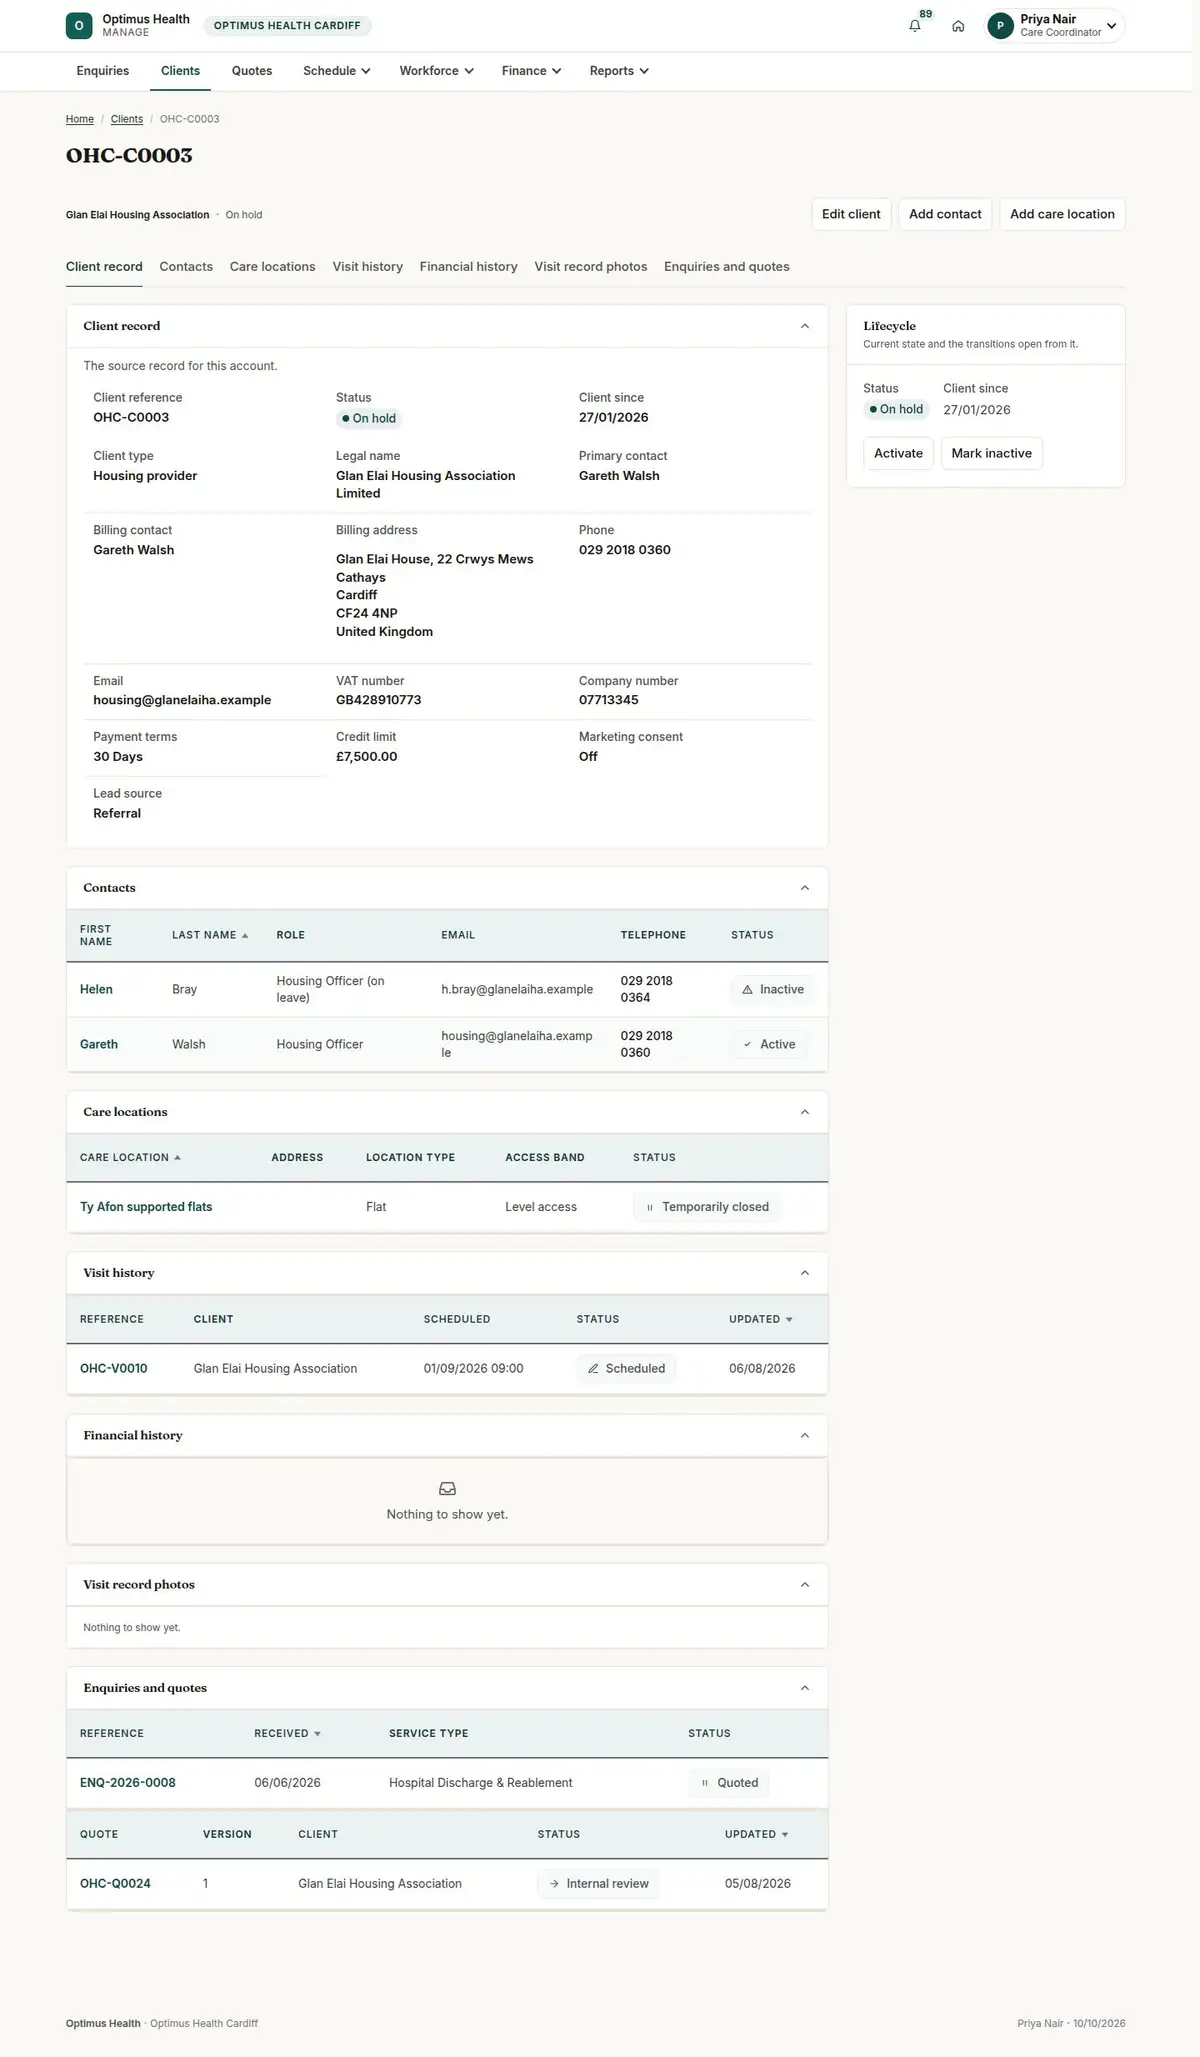The width and height of the screenshot is (1200, 2057).
Task: Sort contacts by Last Name column
Action: 210,935
